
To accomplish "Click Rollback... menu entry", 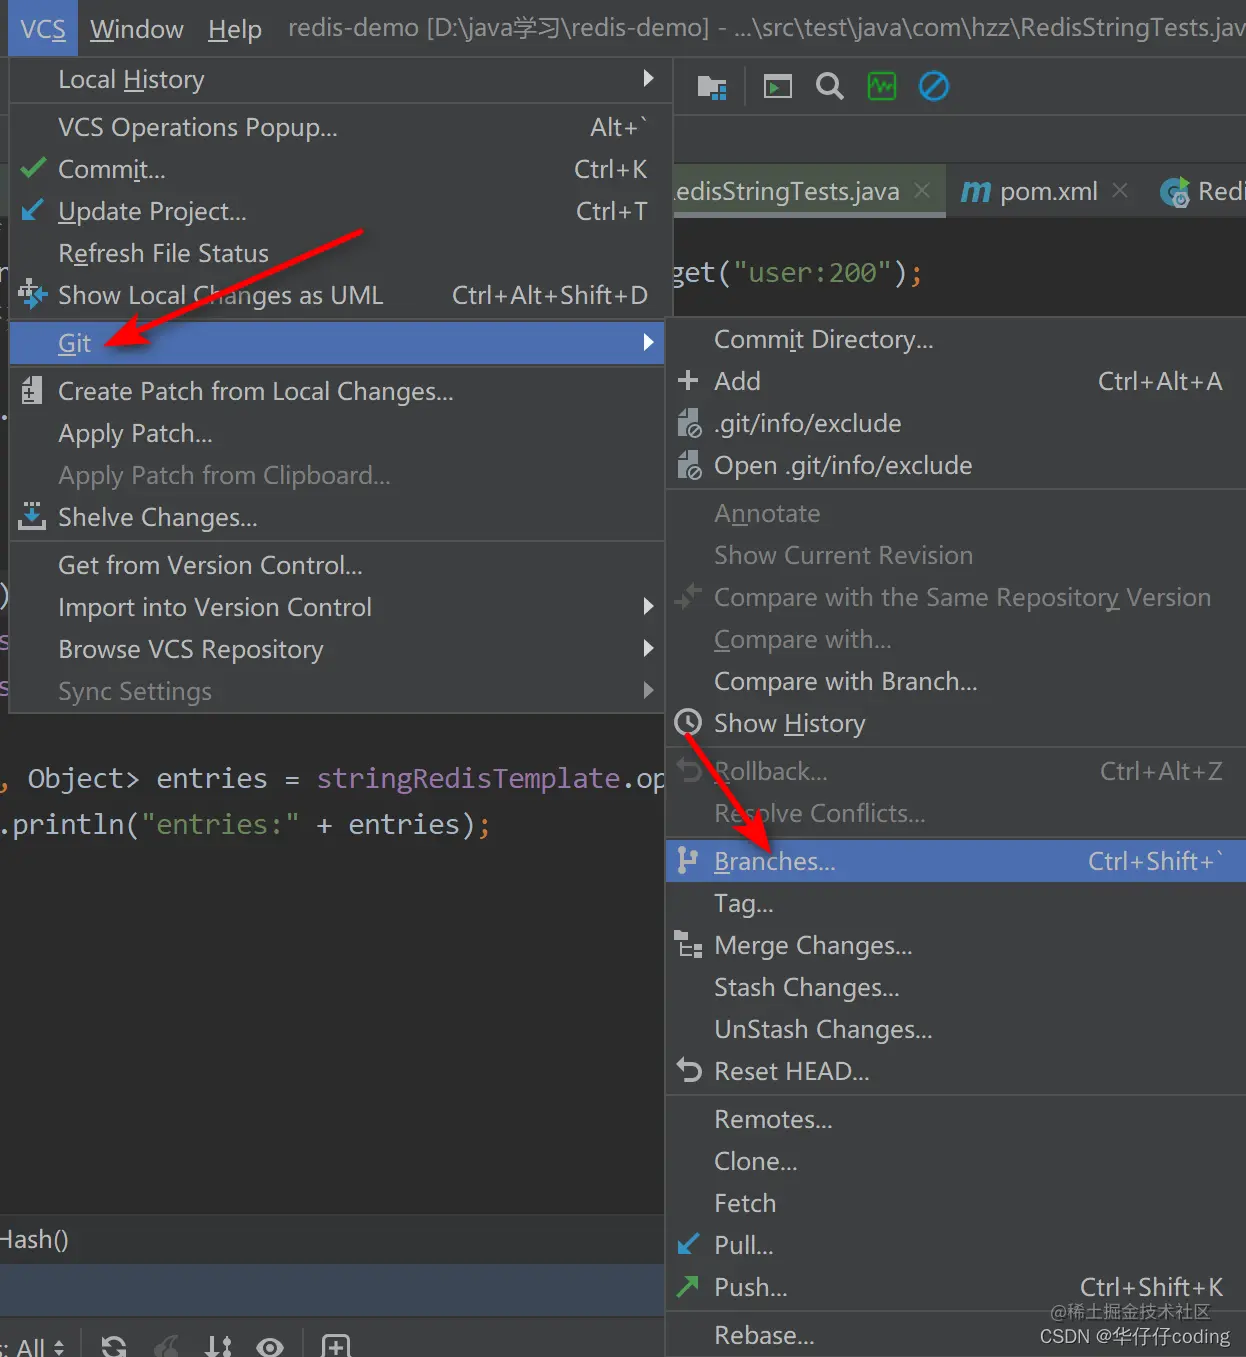I will 956,771.
